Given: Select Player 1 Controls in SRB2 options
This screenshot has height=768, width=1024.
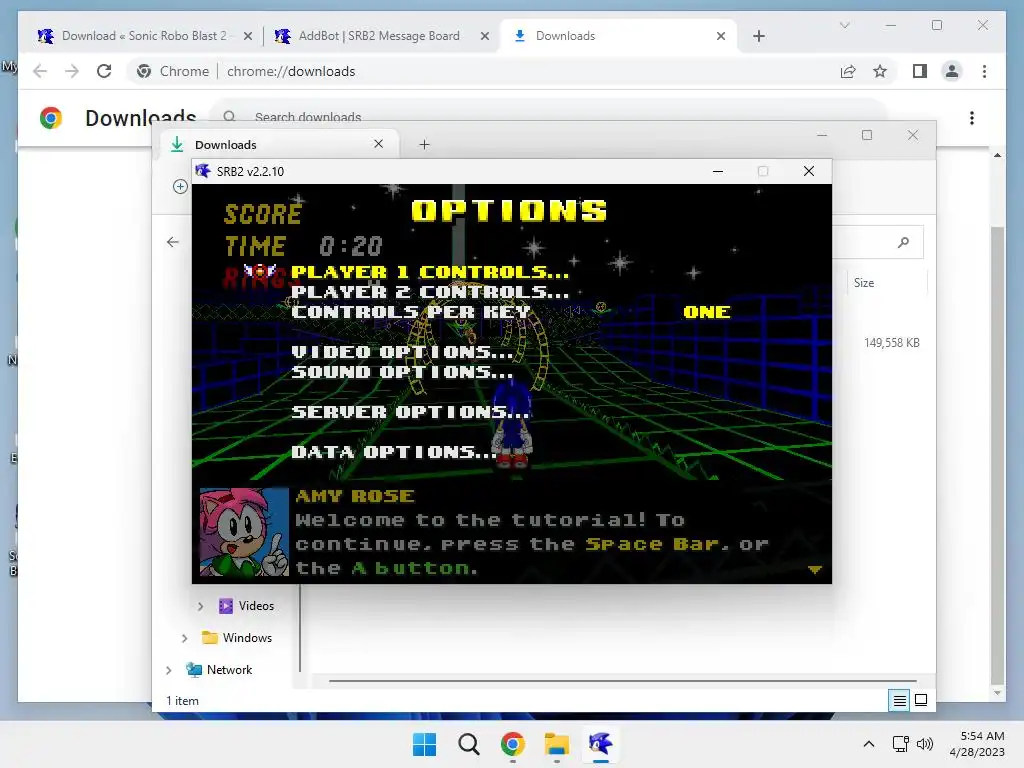Looking at the screenshot, I should [430, 272].
